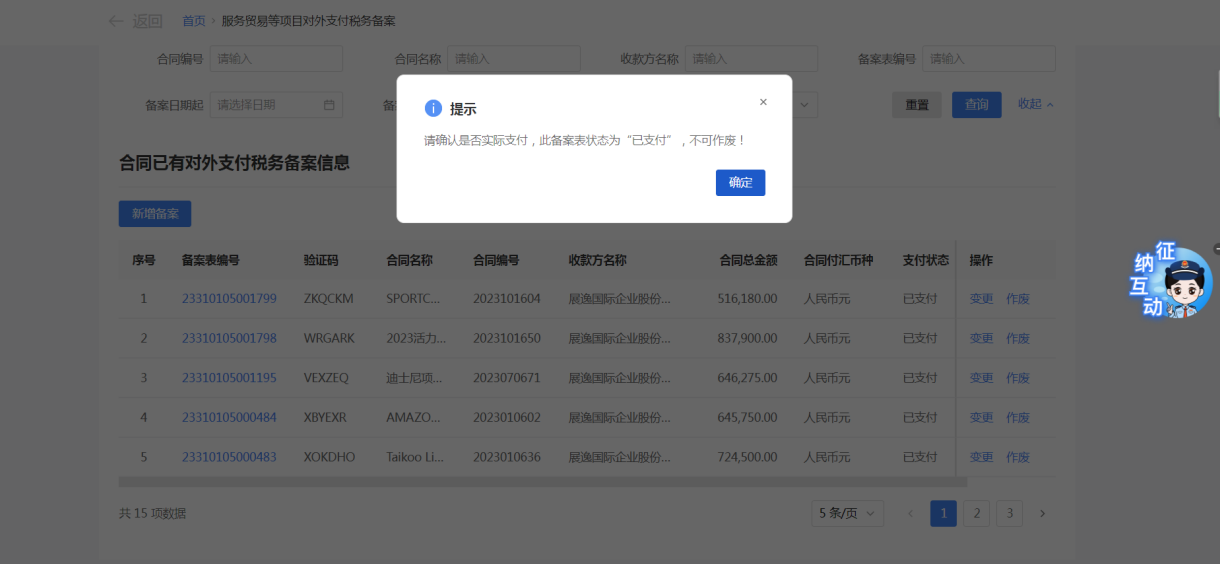Click calendar icon in 备案日期起 field
The width and height of the screenshot is (1220, 564).
coord(329,105)
